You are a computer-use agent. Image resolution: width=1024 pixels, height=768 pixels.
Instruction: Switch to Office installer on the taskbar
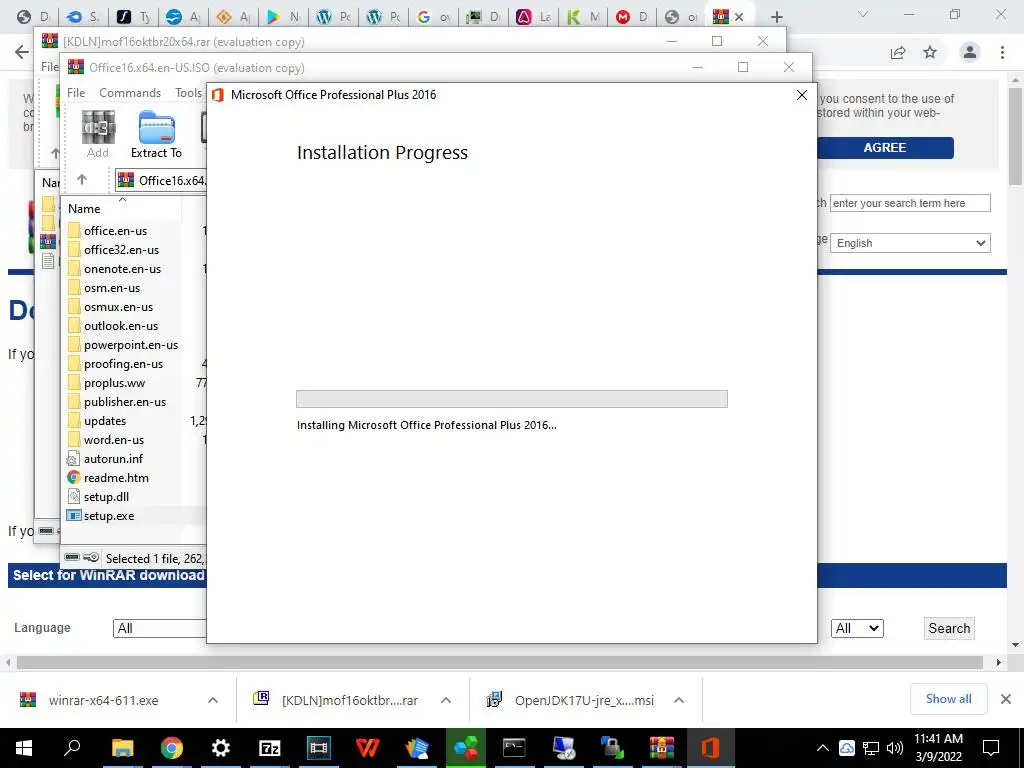coord(710,748)
